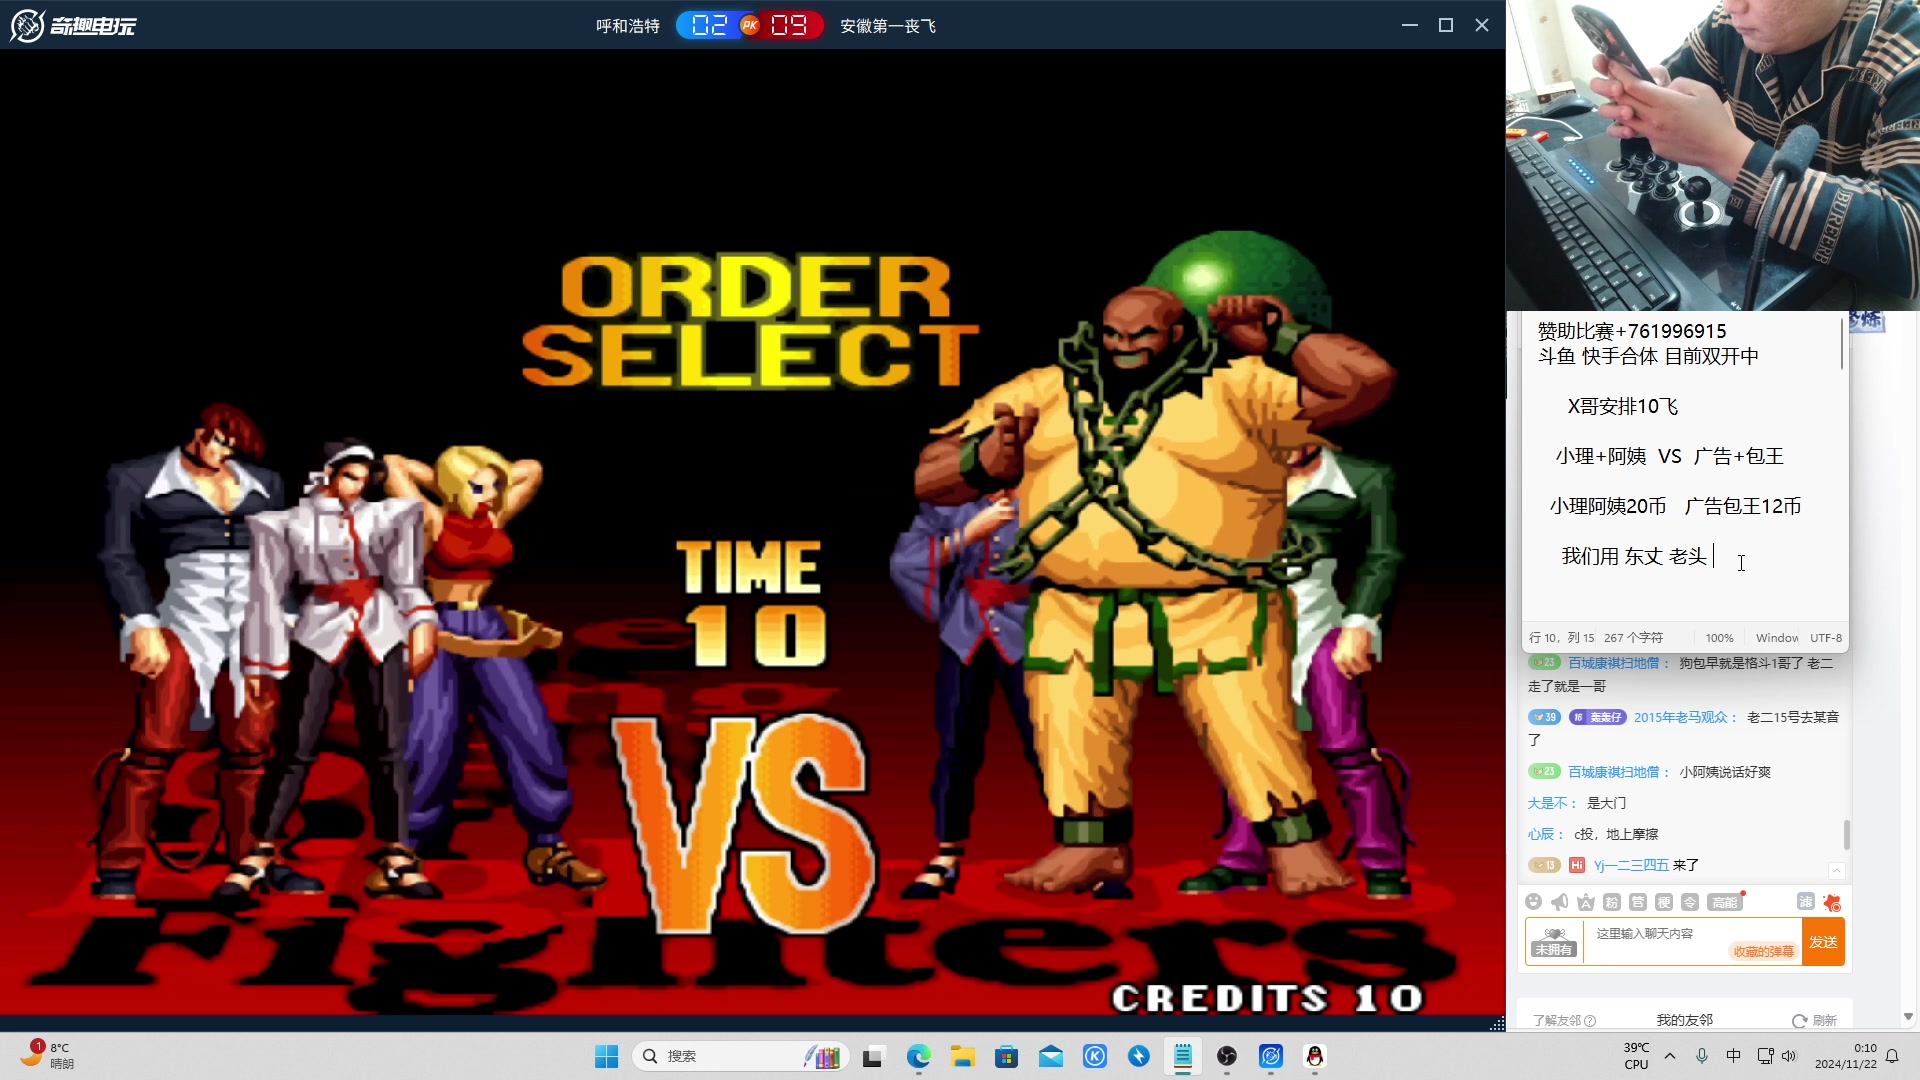Viewport: 1920px width, 1080px height.
Task: Click the 令 command icon
Action: pos(1690,902)
